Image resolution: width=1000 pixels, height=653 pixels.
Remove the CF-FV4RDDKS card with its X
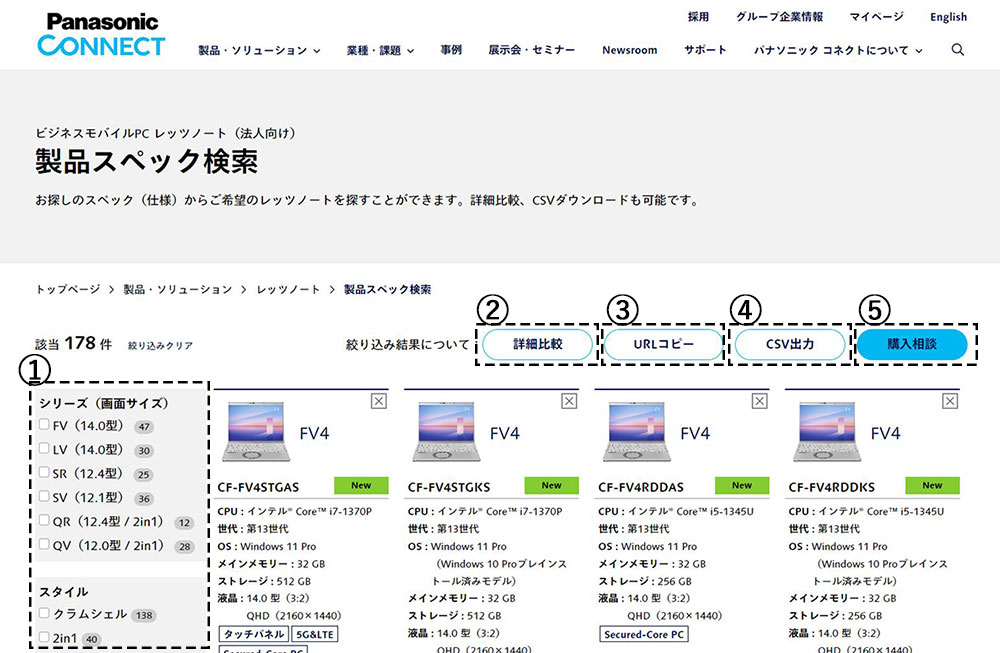[x=949, y=400]
